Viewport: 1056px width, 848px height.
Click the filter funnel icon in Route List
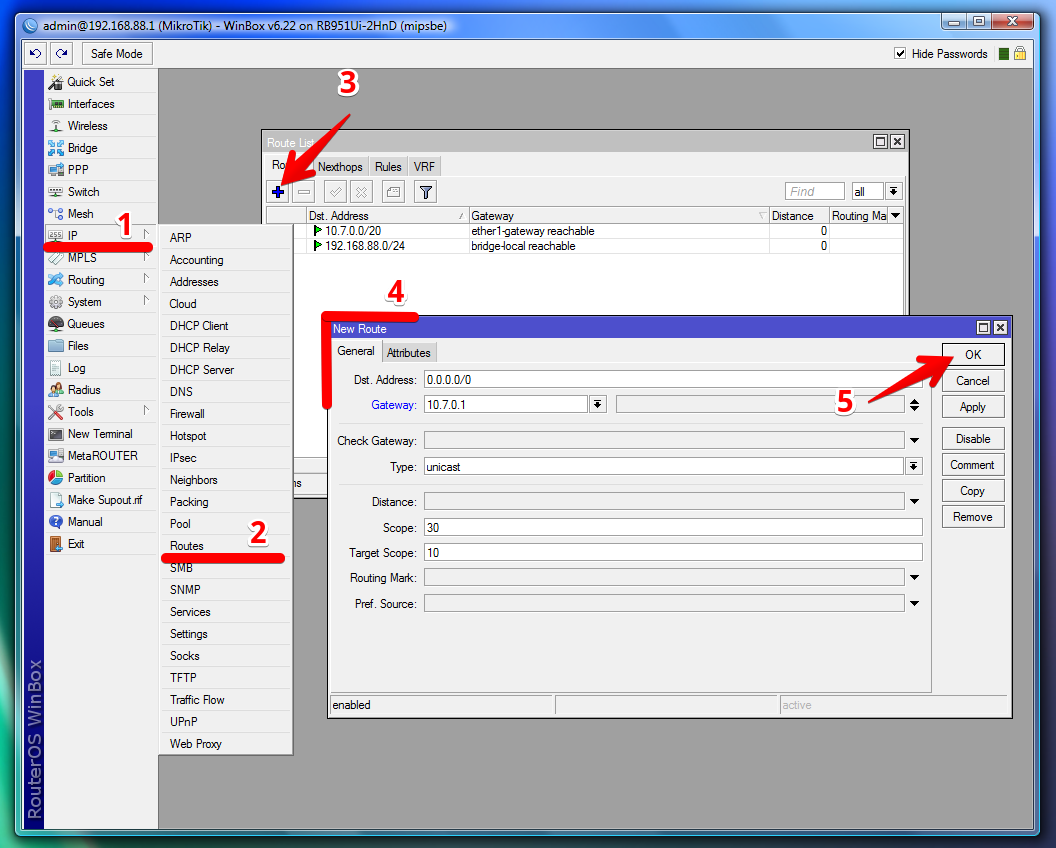point(425,192)
